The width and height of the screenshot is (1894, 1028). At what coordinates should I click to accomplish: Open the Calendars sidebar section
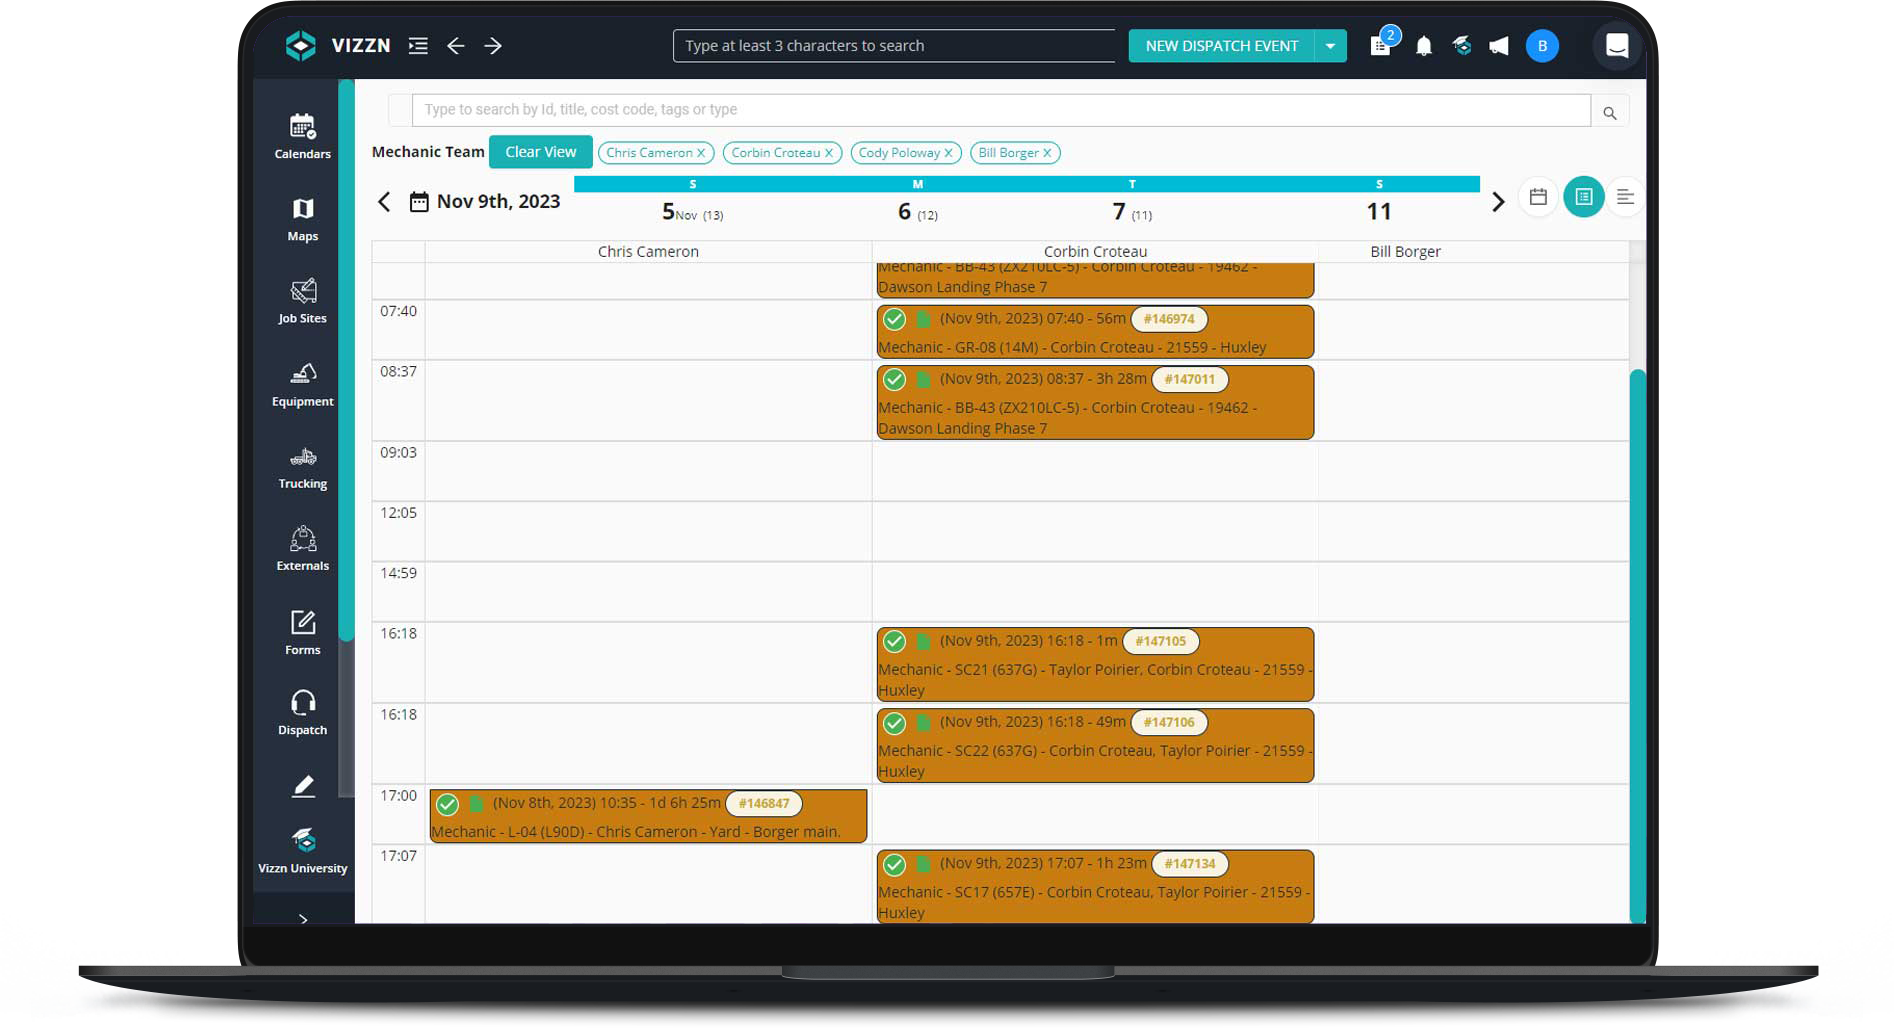tap(302, 137)
